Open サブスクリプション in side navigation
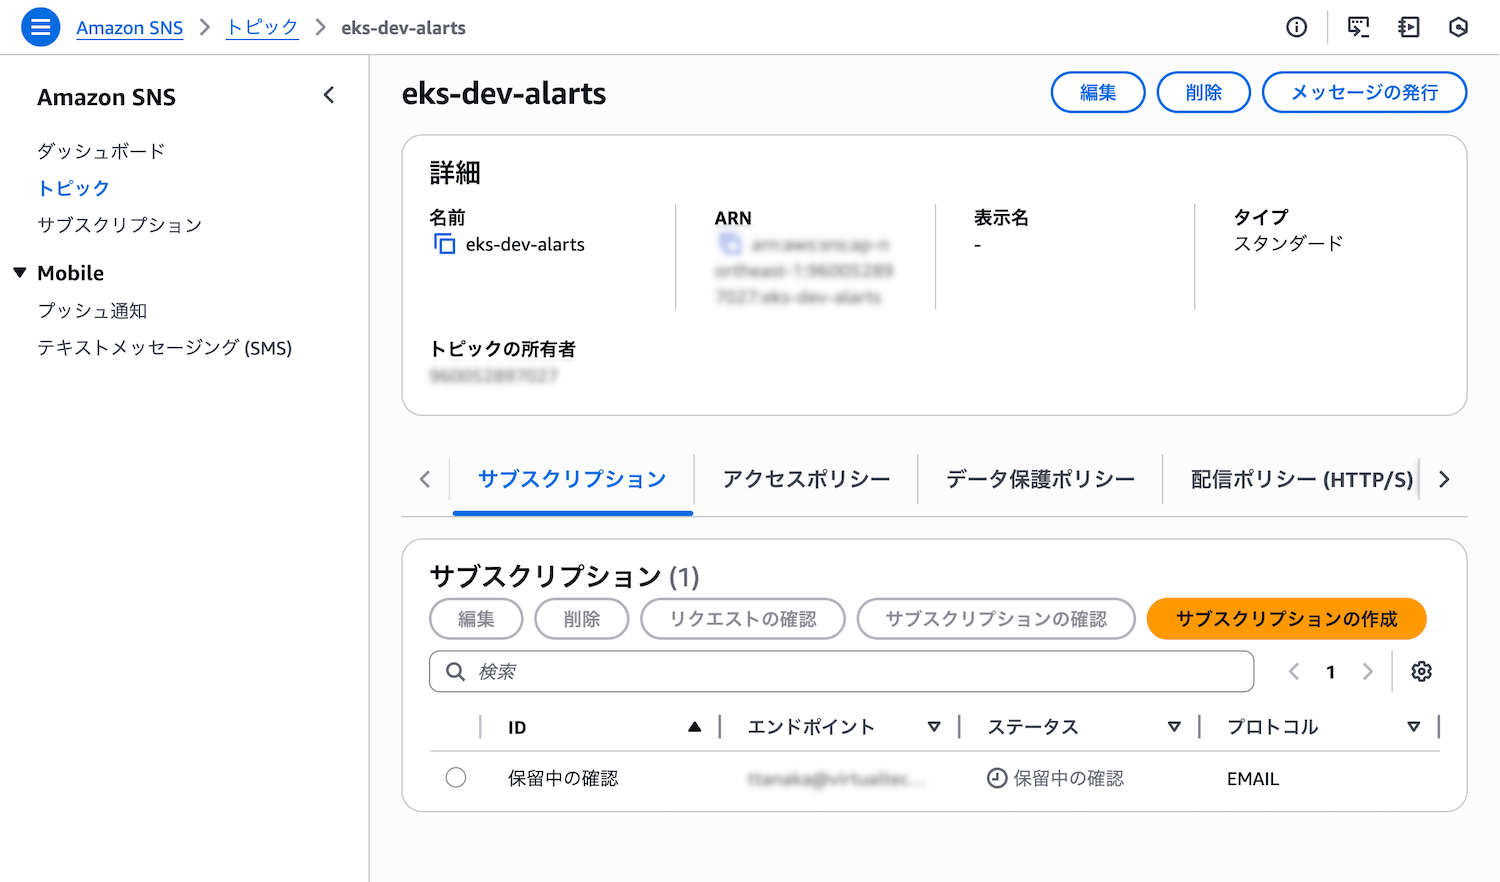This screenshot has width=1500, height=882. [120, 225]
